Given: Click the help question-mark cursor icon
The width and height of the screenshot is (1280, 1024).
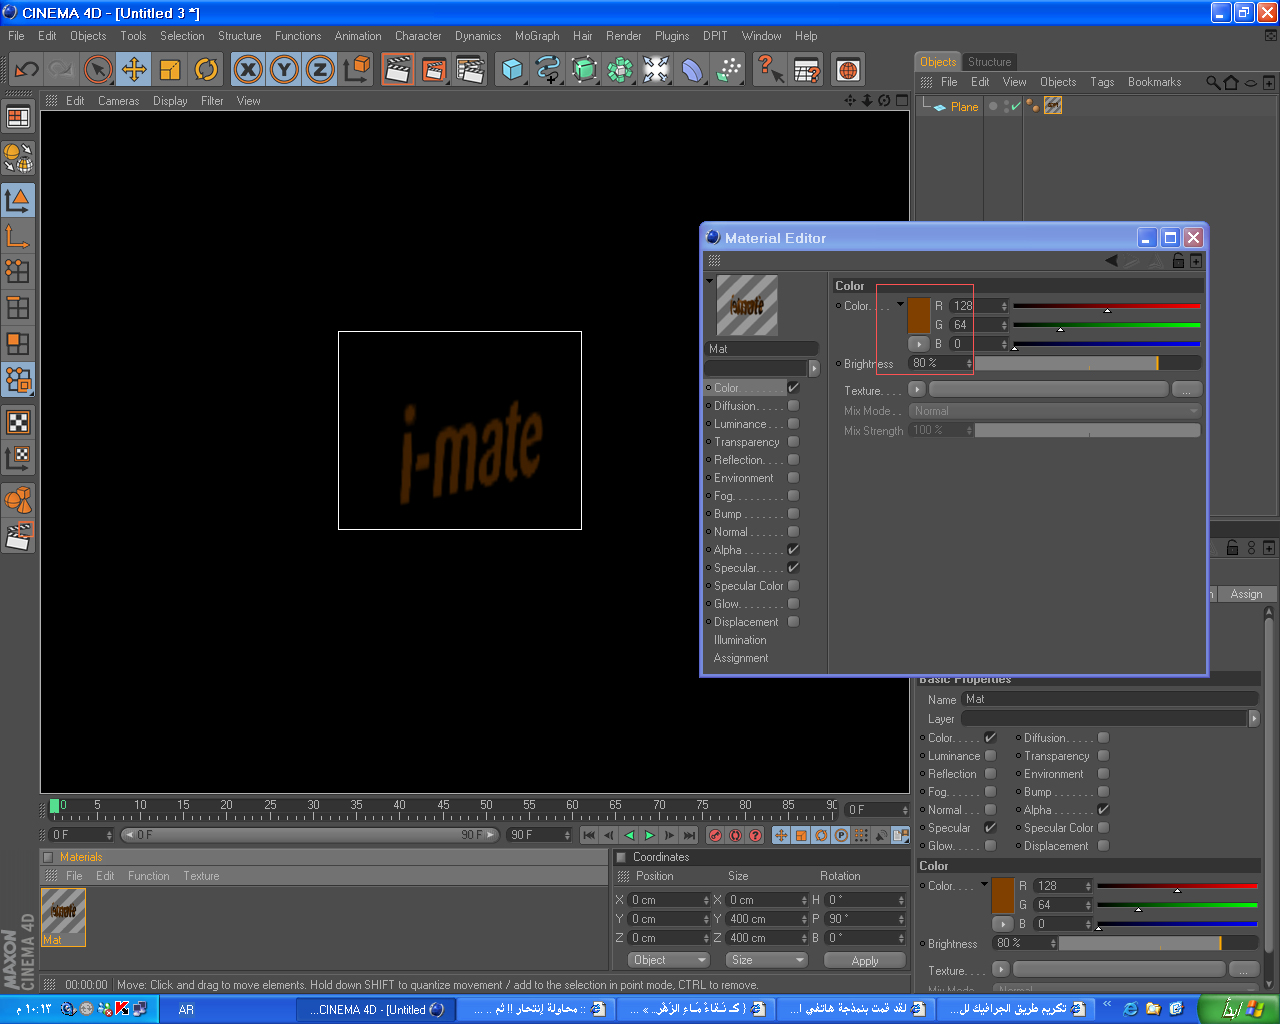Looking at the screenshot, I should [x=770, y=69].
